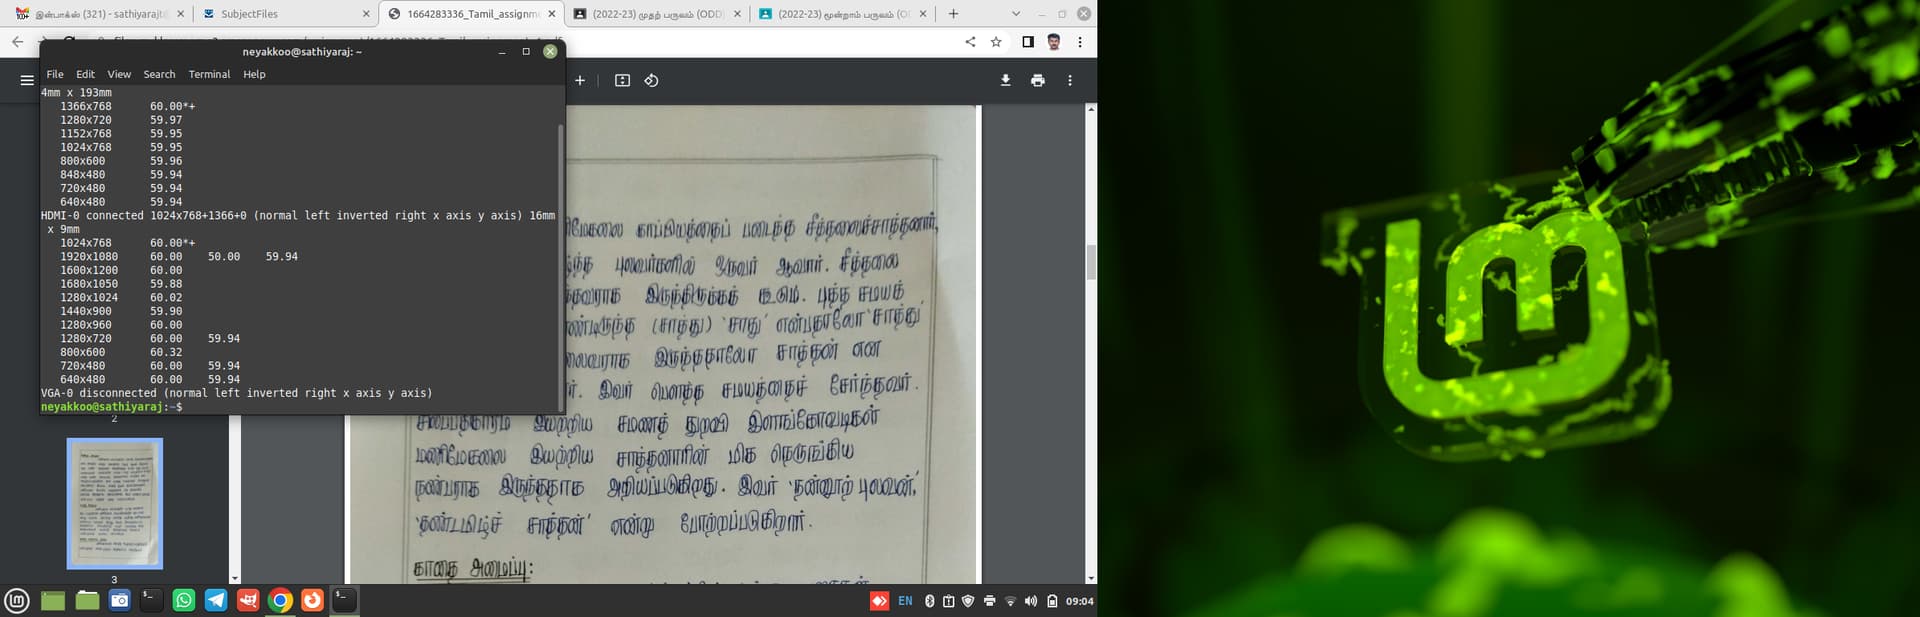Click the 1600x1200 resolution line in terminal
1920x617 pixels.
pos(121,270)
